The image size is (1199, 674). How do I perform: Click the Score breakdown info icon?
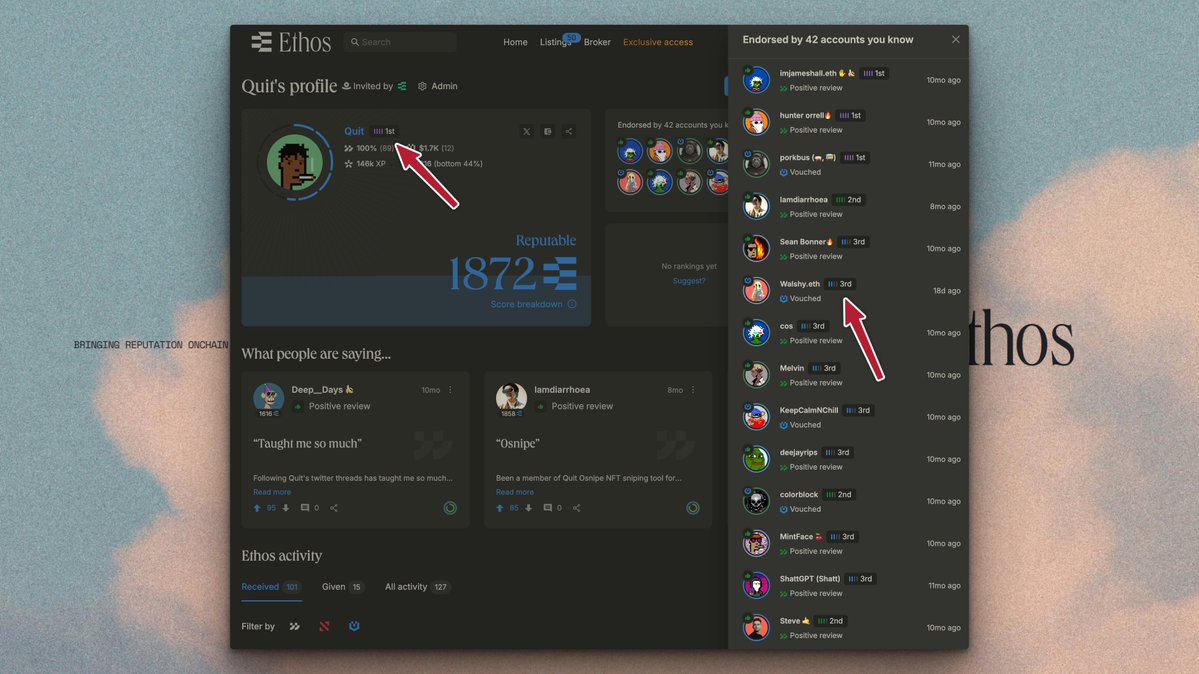572,304
